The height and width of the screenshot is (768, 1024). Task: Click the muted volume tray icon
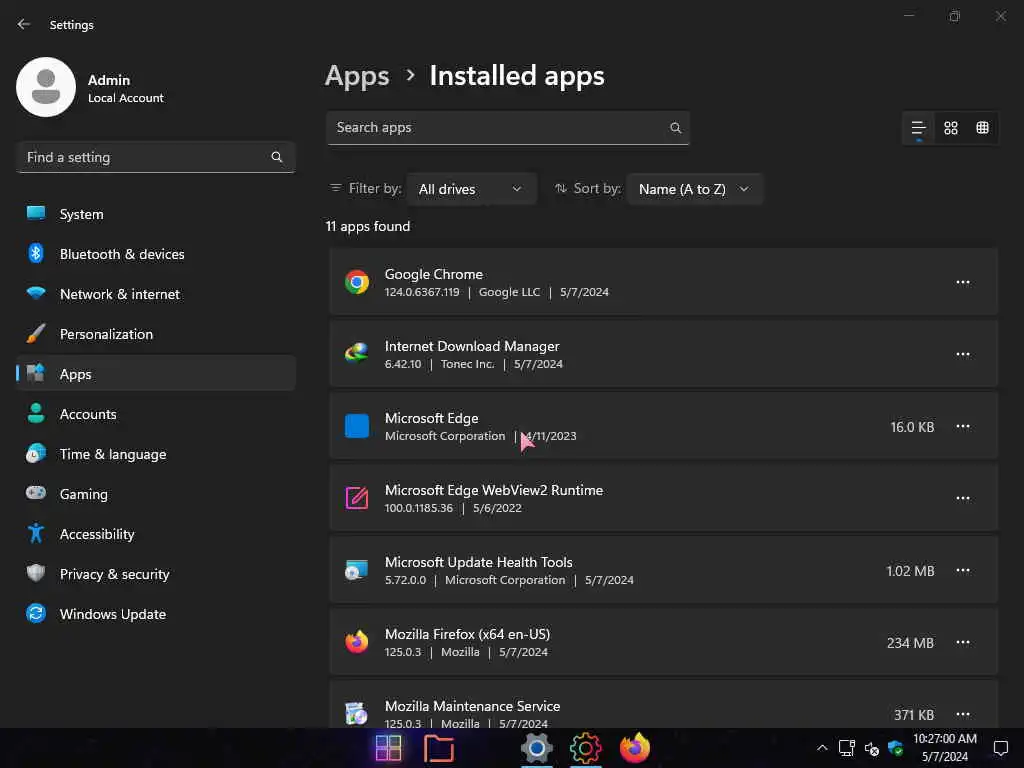871,749
